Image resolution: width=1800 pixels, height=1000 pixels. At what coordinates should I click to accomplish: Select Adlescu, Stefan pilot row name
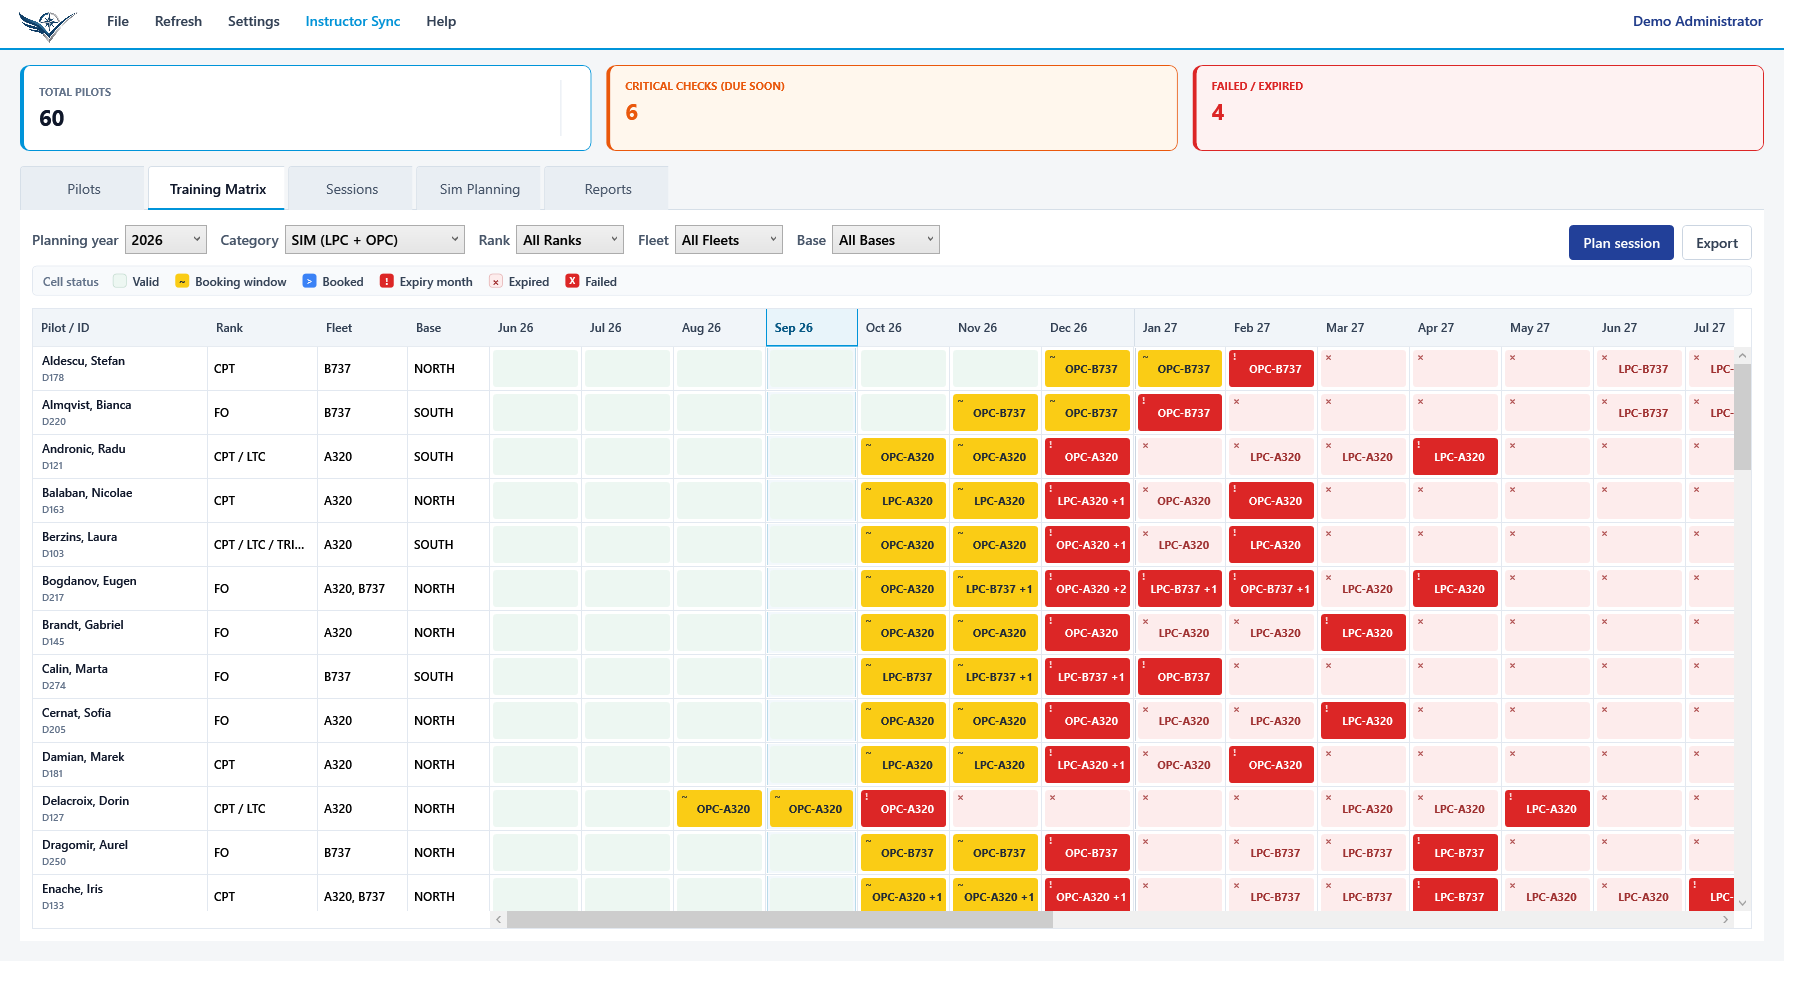[83, 361]
